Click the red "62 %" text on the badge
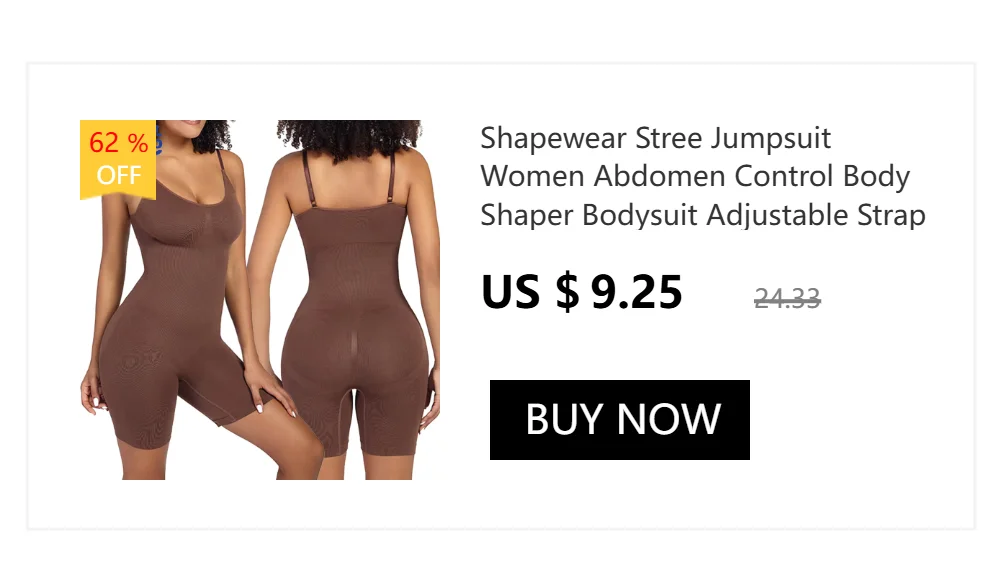Image resolution: width=1002 pixels, height=580 pixels. click(119, 143)
